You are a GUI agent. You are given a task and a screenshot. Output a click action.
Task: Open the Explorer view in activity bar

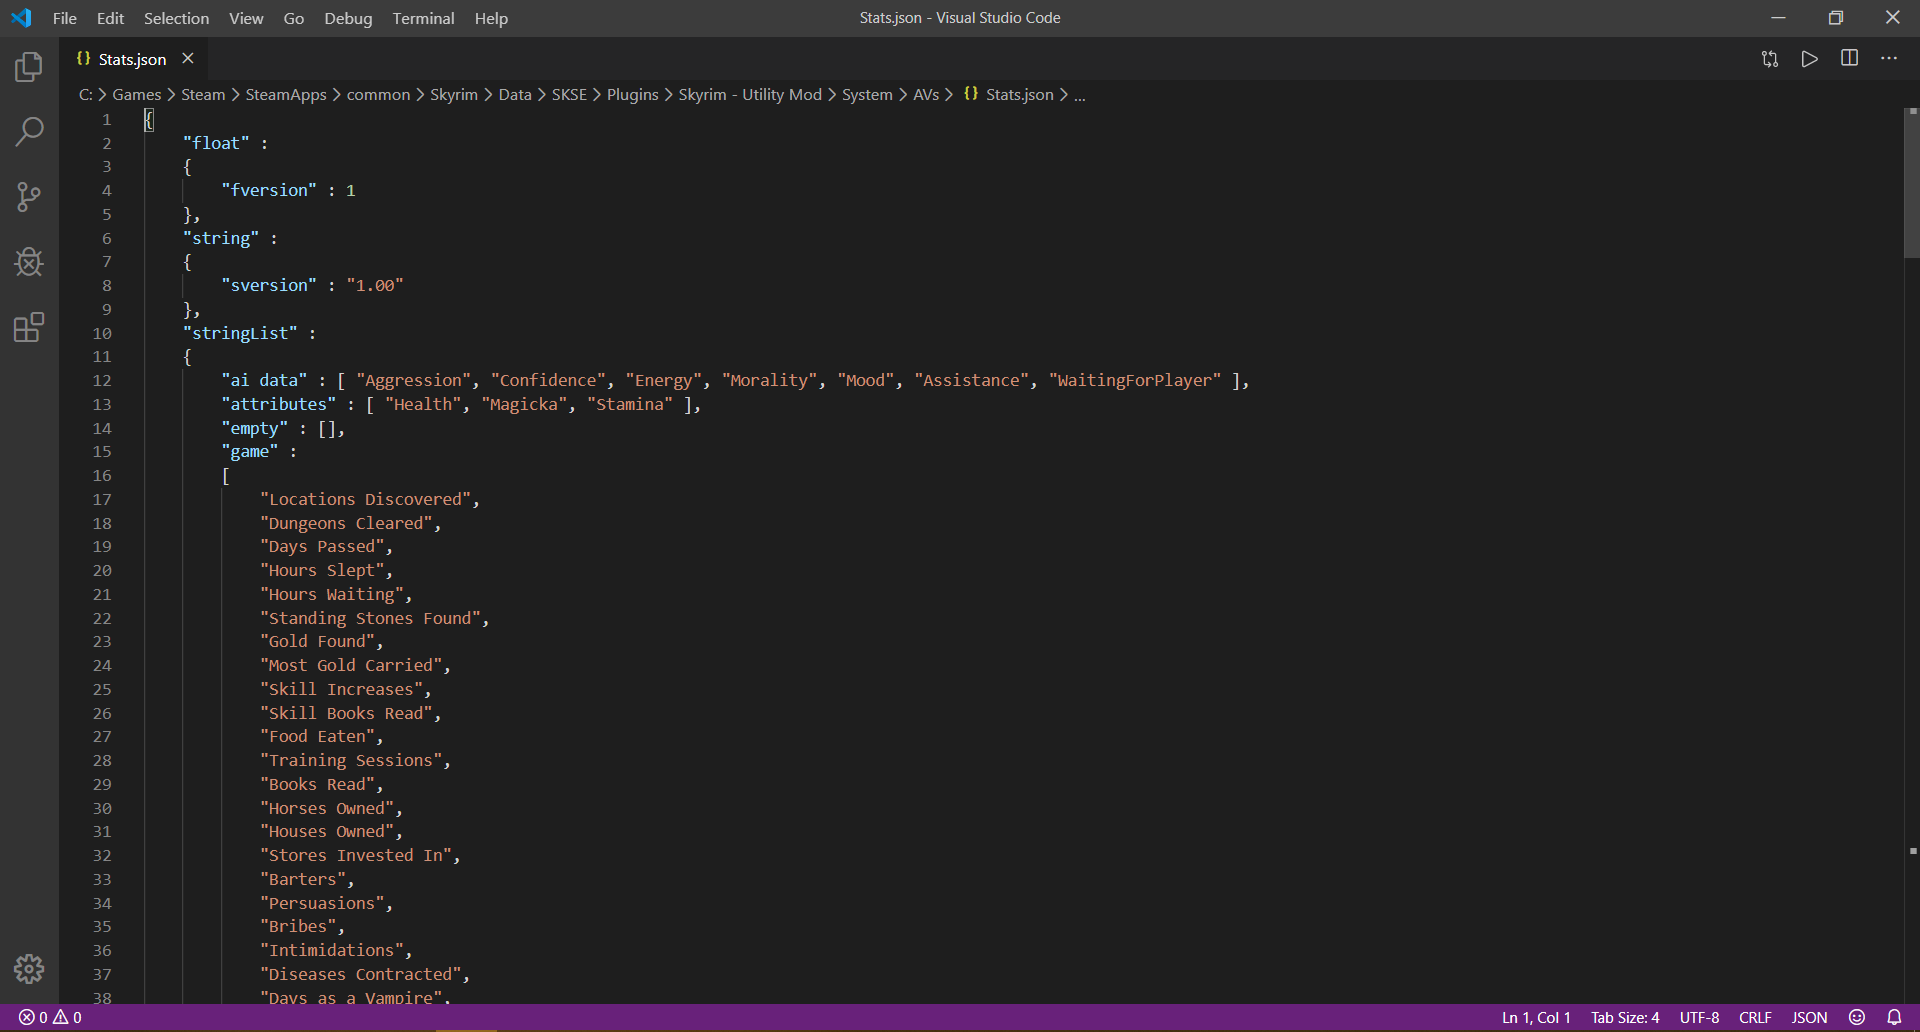click(29, 67)
